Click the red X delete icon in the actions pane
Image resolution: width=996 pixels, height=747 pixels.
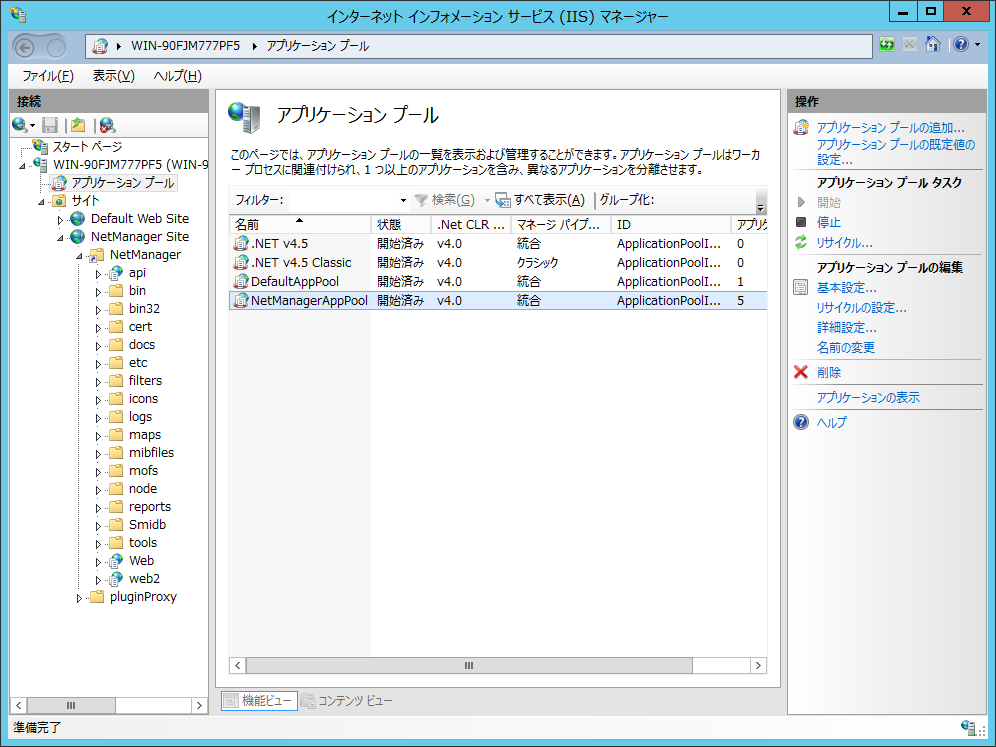point(800,372)
